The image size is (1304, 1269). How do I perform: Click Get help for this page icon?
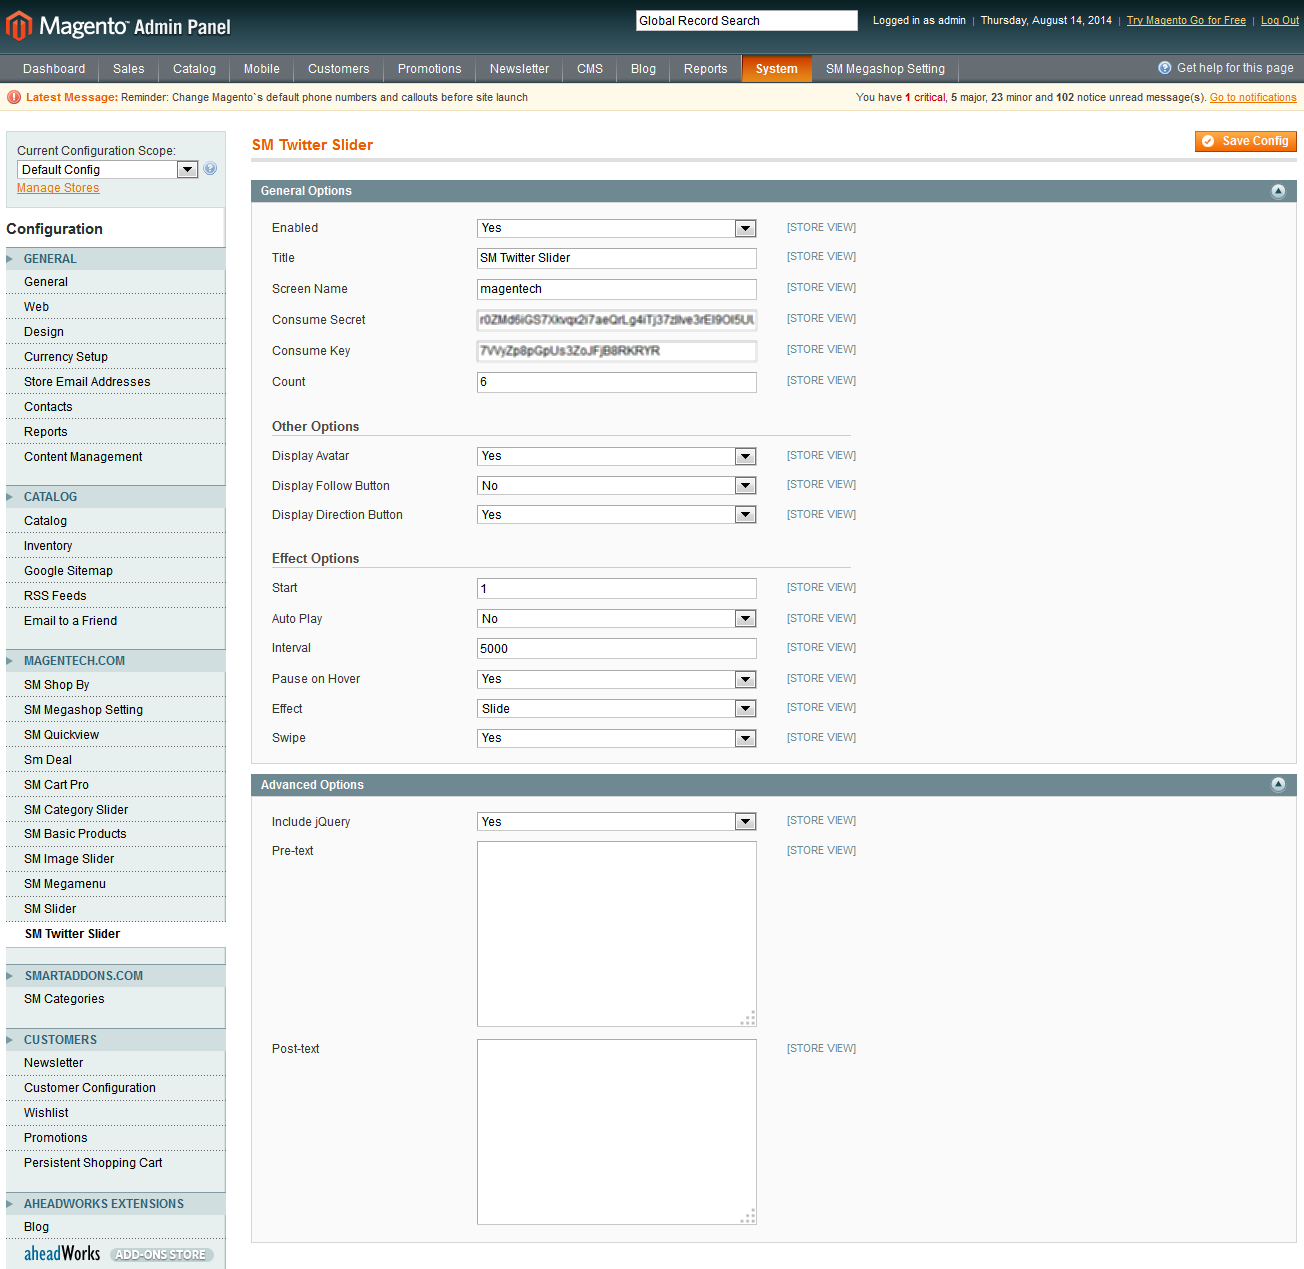tap(1165, 68)
